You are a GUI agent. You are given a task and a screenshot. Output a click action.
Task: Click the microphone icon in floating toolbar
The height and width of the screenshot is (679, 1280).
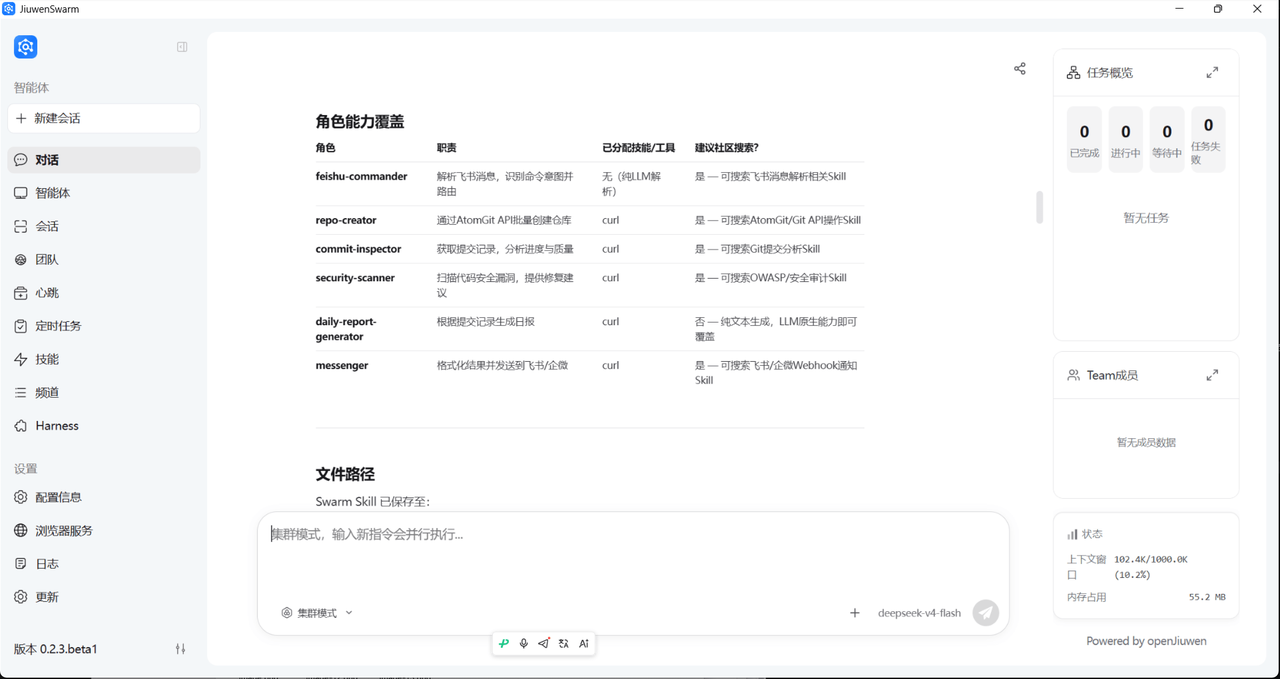(524, 644)
